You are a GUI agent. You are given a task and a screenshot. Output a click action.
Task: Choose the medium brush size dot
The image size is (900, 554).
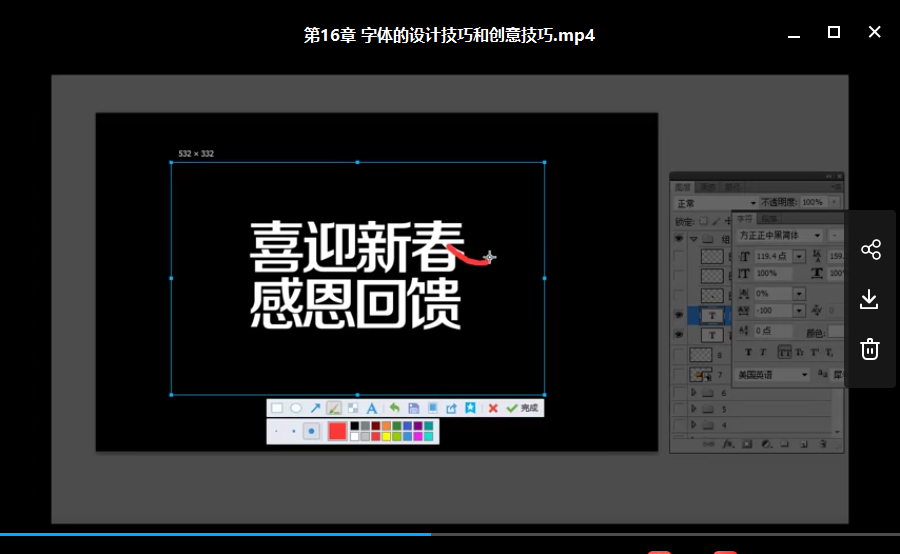tap(293, 431)
